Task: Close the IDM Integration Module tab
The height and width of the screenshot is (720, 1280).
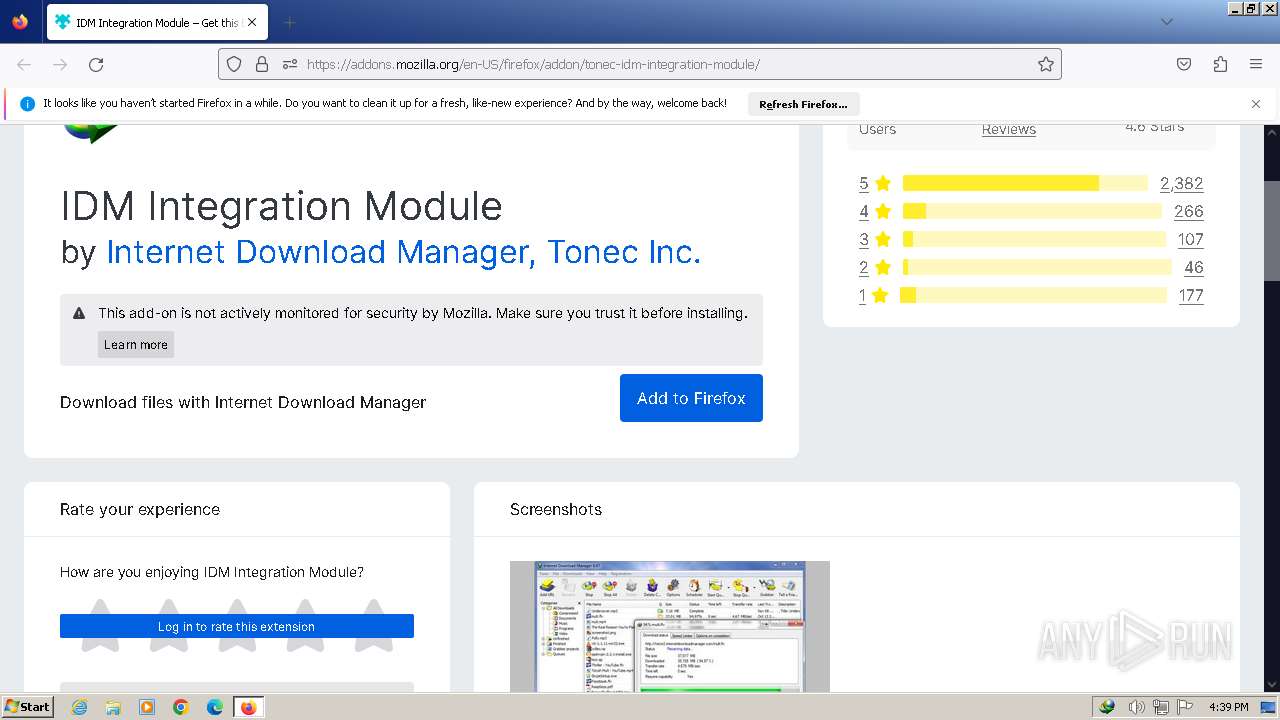Action: [x=251, y=22]
